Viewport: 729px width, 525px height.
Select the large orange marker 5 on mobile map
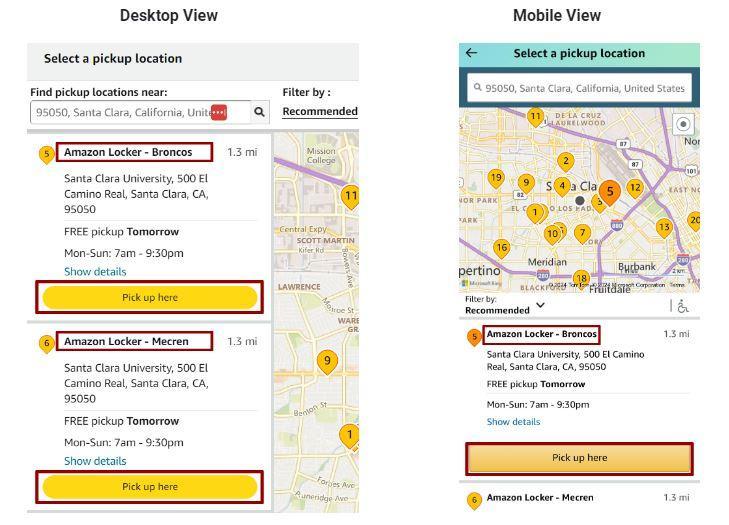click(609, 191)
